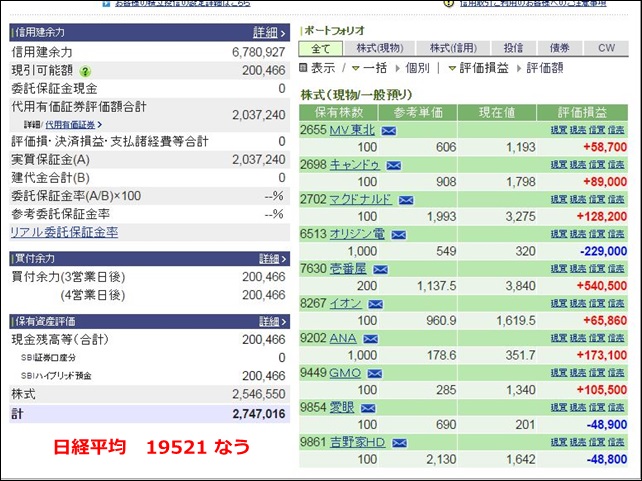Click 現買 in the 吉野家HD row

click(558, 442)
